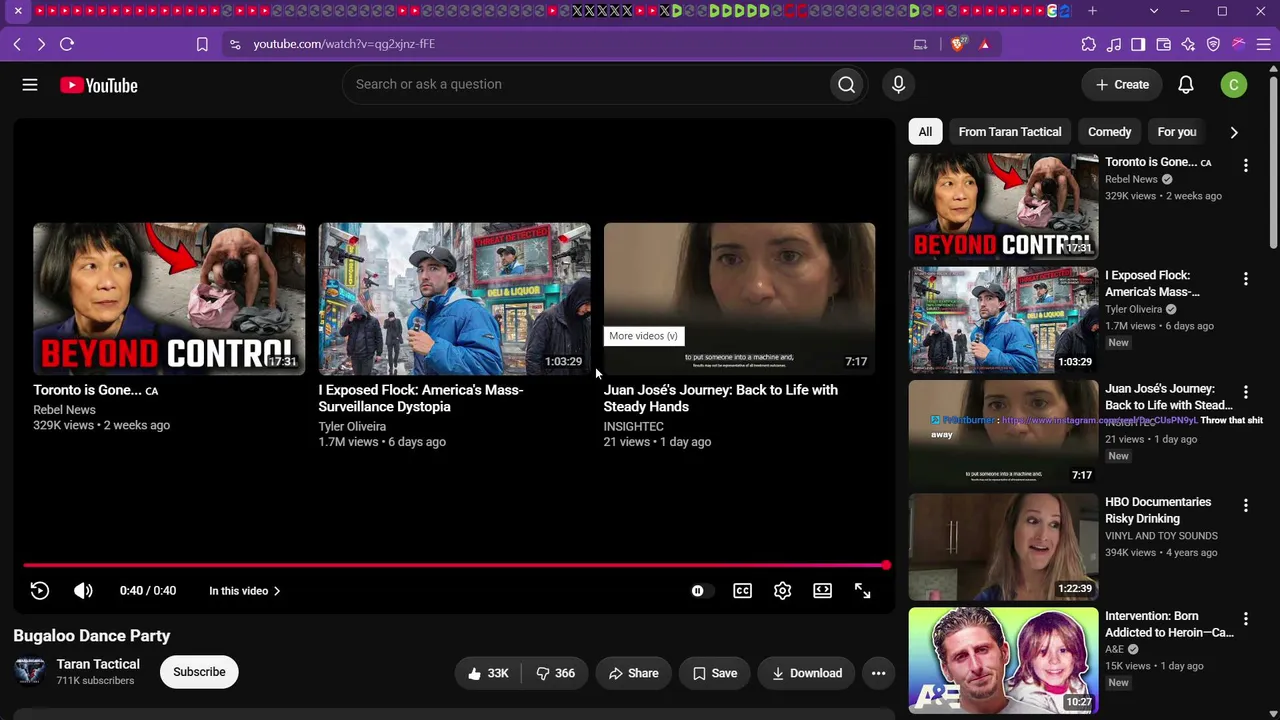
Task: Reload the current page
Action: [67, 44]
